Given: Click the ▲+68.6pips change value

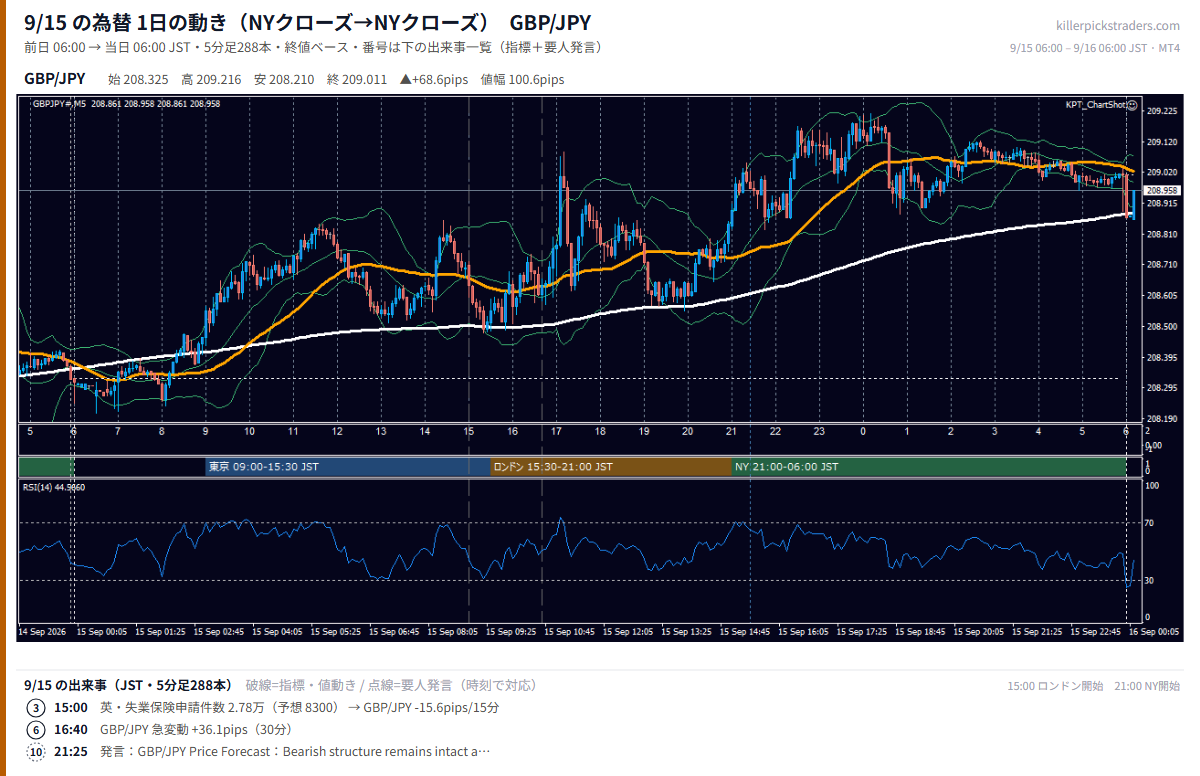Looking at the screenshot, I should click(434, 79).
